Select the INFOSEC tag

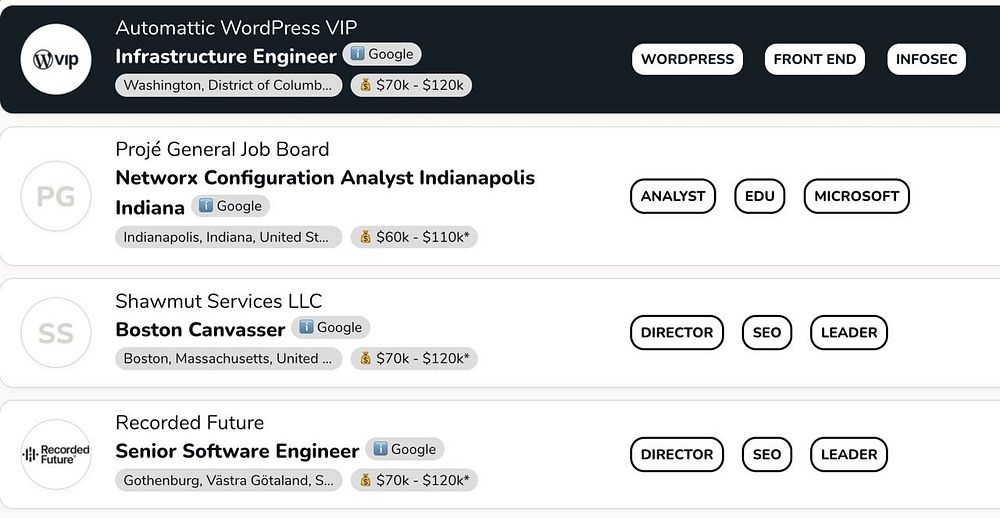(x=926, y=59)
